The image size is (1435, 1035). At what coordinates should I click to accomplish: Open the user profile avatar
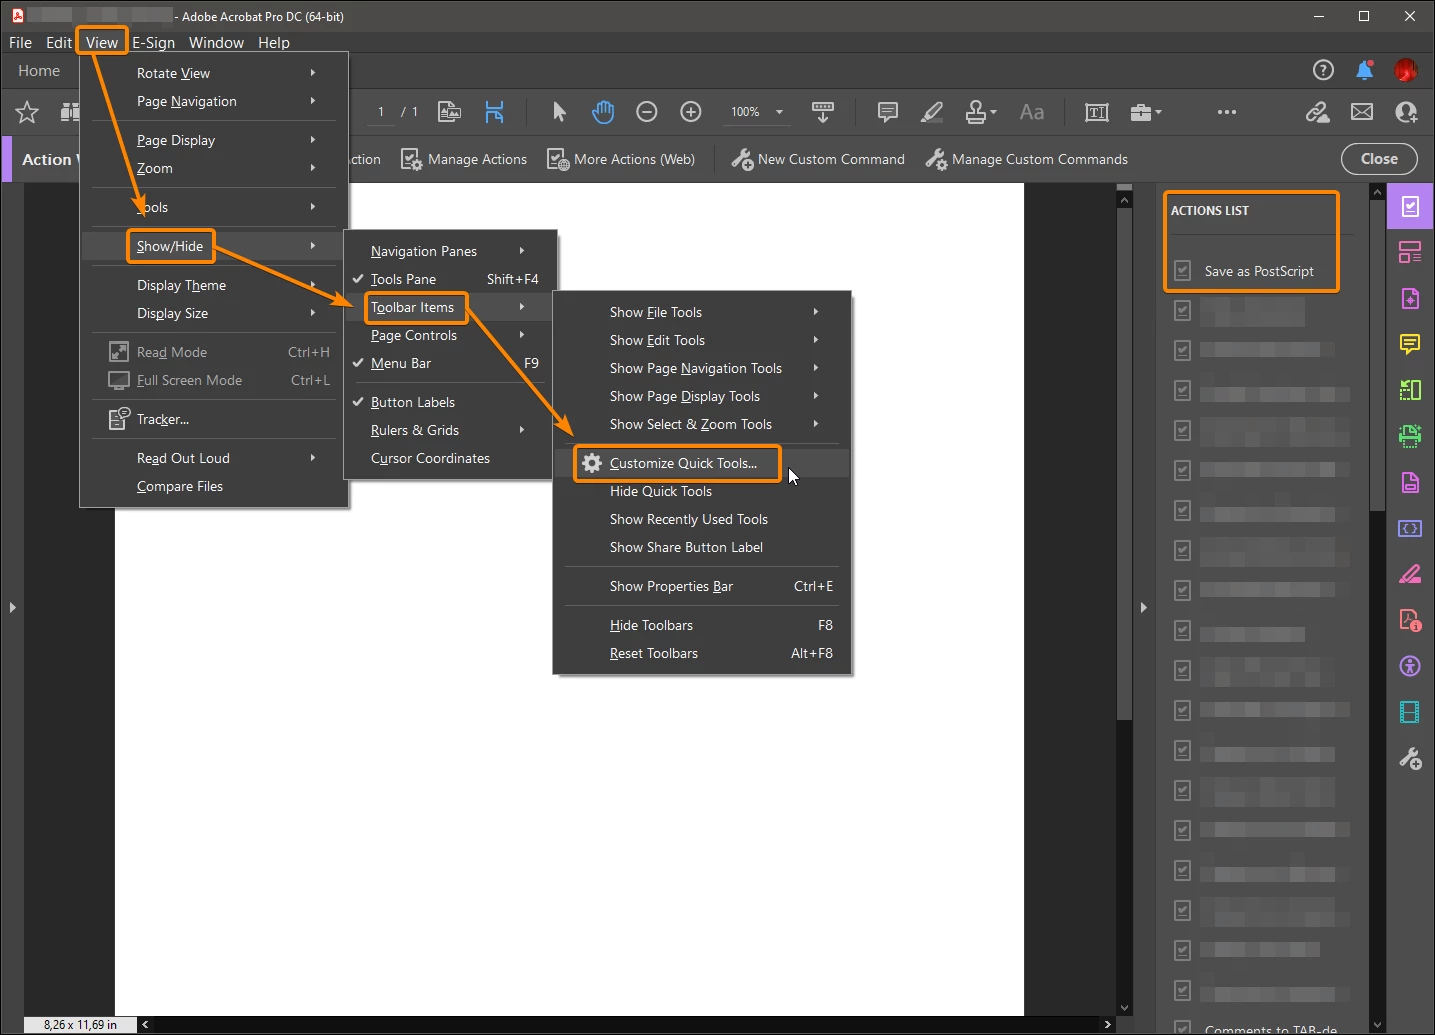tap(1406, 70)
